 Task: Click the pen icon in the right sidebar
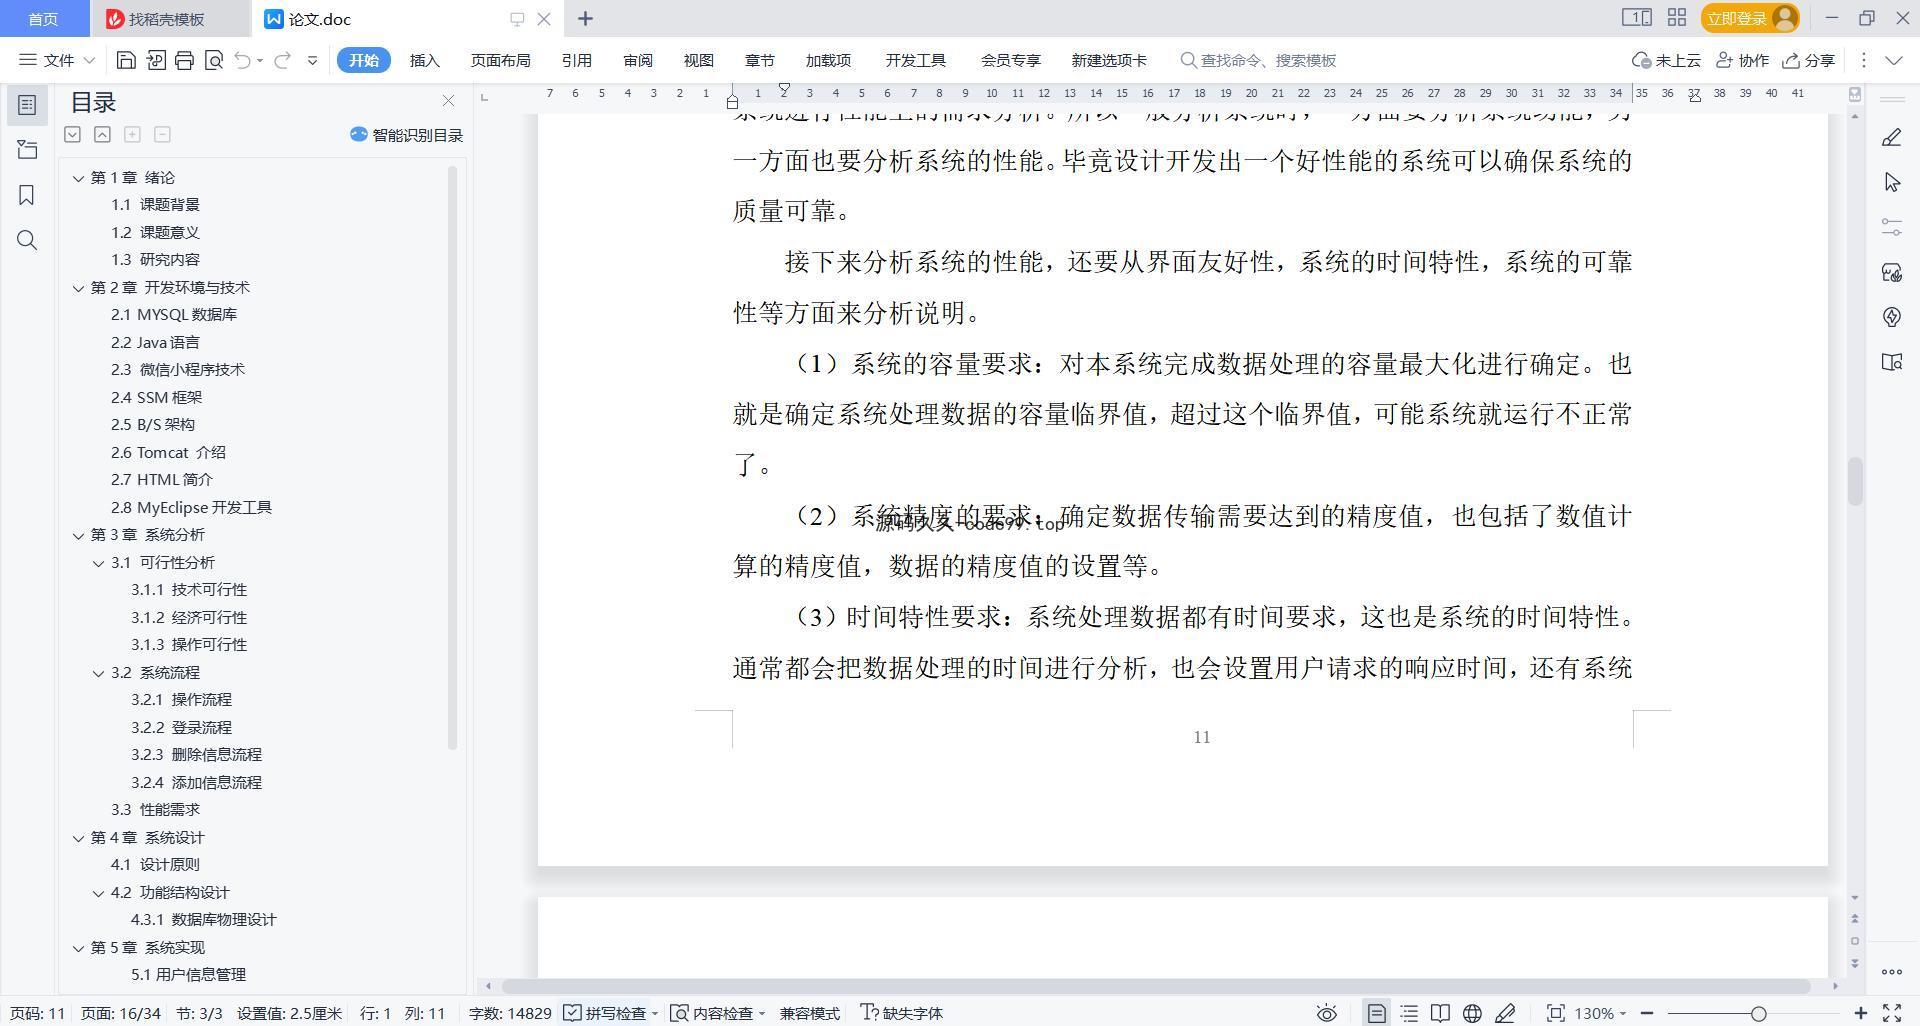[x=1891, y=137]
